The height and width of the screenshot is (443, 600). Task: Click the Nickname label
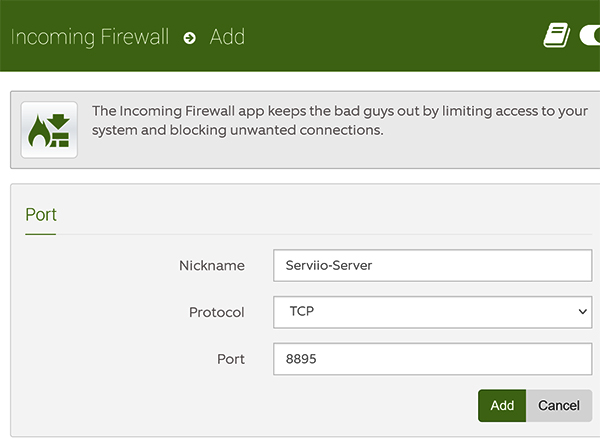tap(212, 265)
